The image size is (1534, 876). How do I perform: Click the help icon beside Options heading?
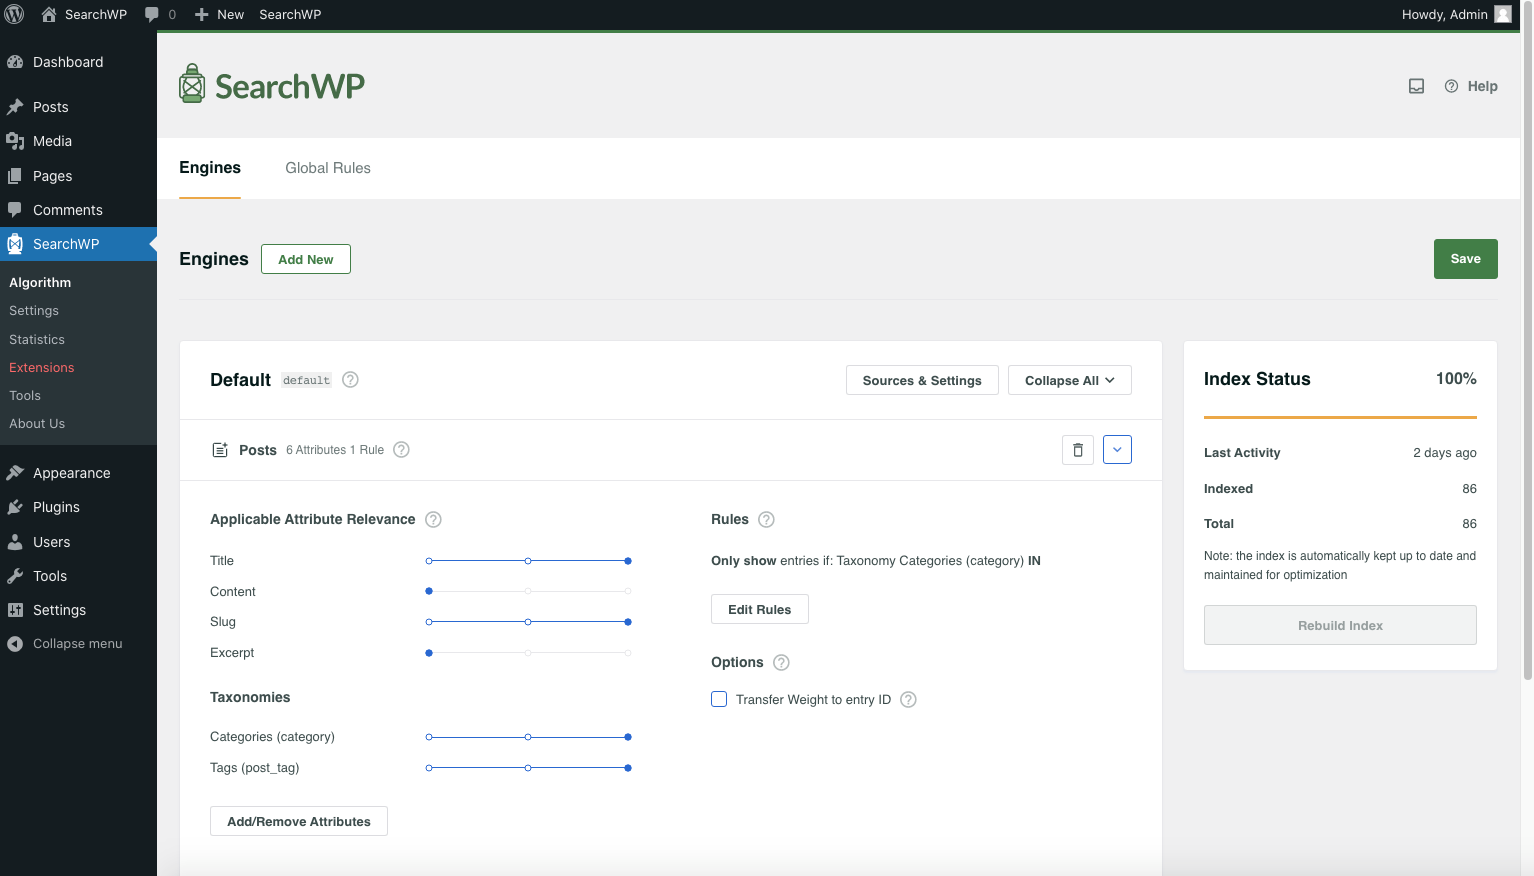click(781, 662)
